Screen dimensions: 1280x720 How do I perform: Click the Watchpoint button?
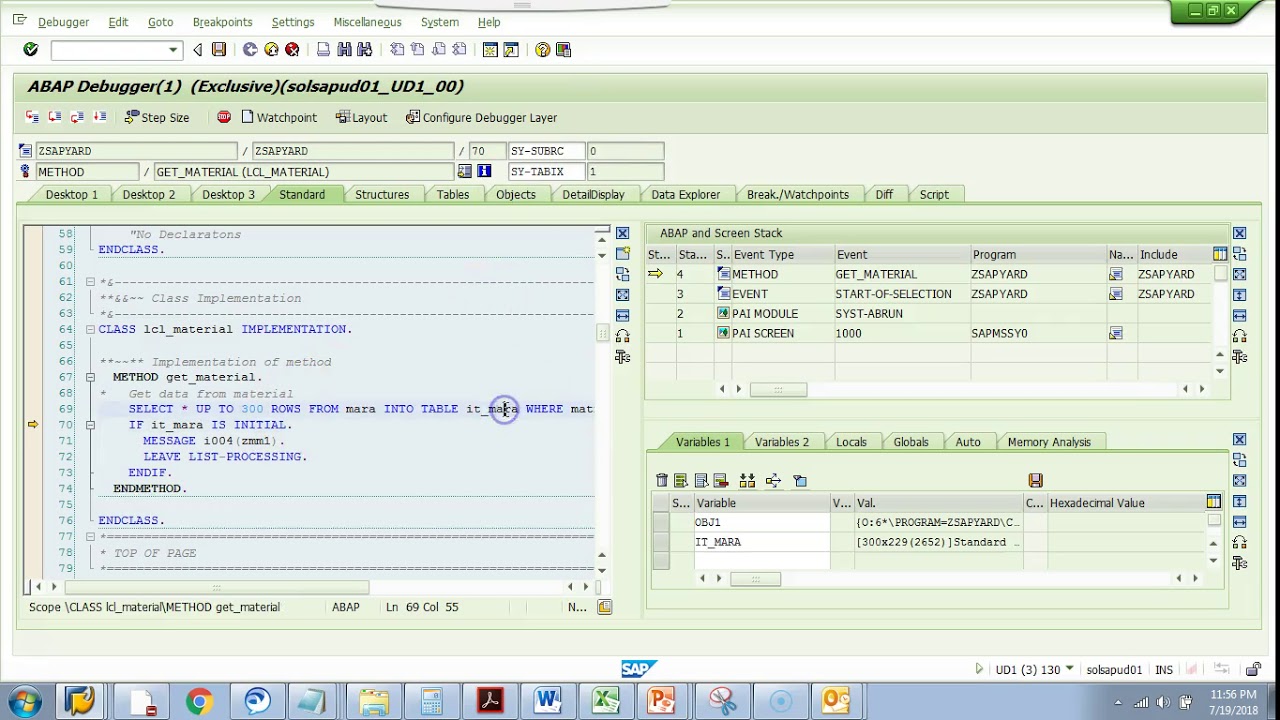[279, 117]
